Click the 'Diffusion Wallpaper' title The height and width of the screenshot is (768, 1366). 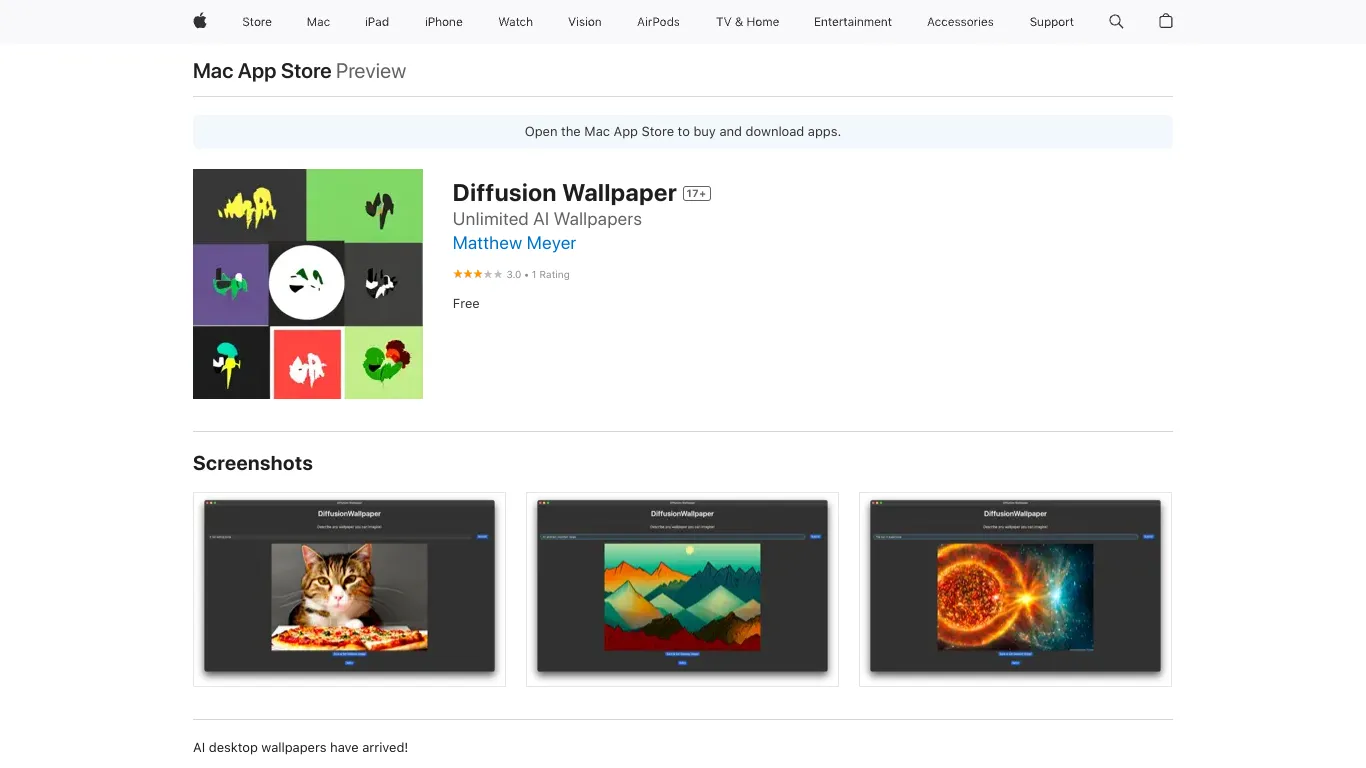(565, 192)
